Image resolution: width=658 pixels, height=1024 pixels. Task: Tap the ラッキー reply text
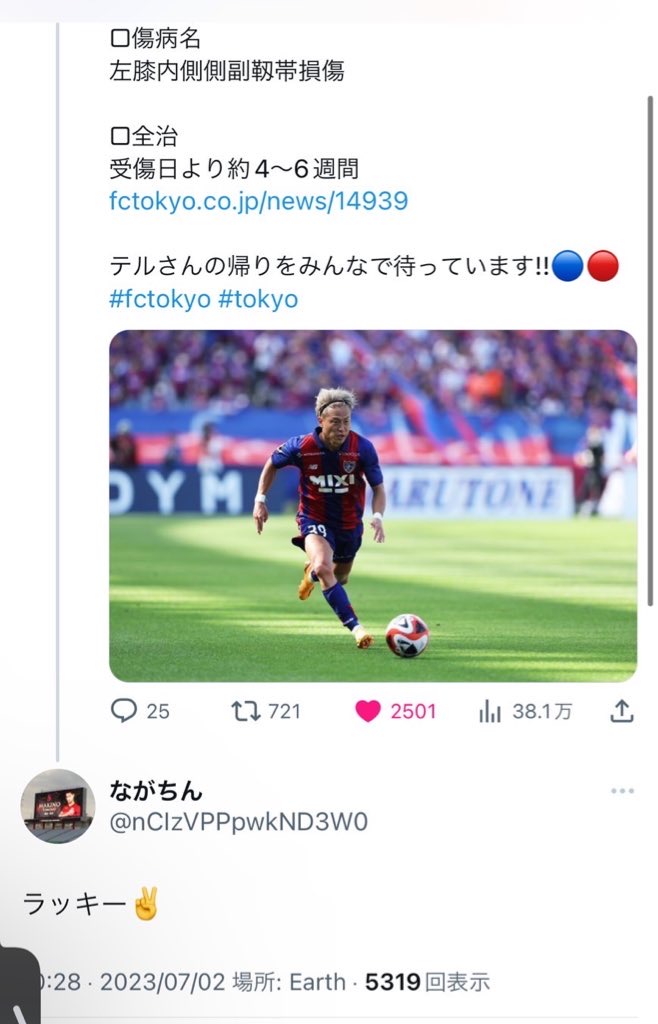(75, 904)
